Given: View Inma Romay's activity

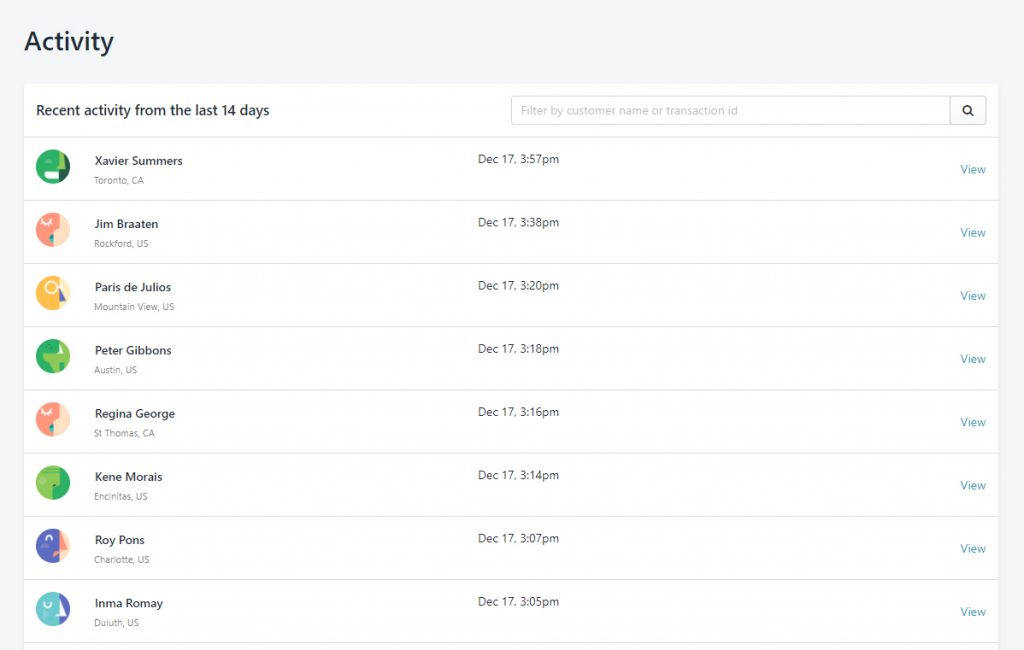Looking at the screenshot, I should point(972,612).
